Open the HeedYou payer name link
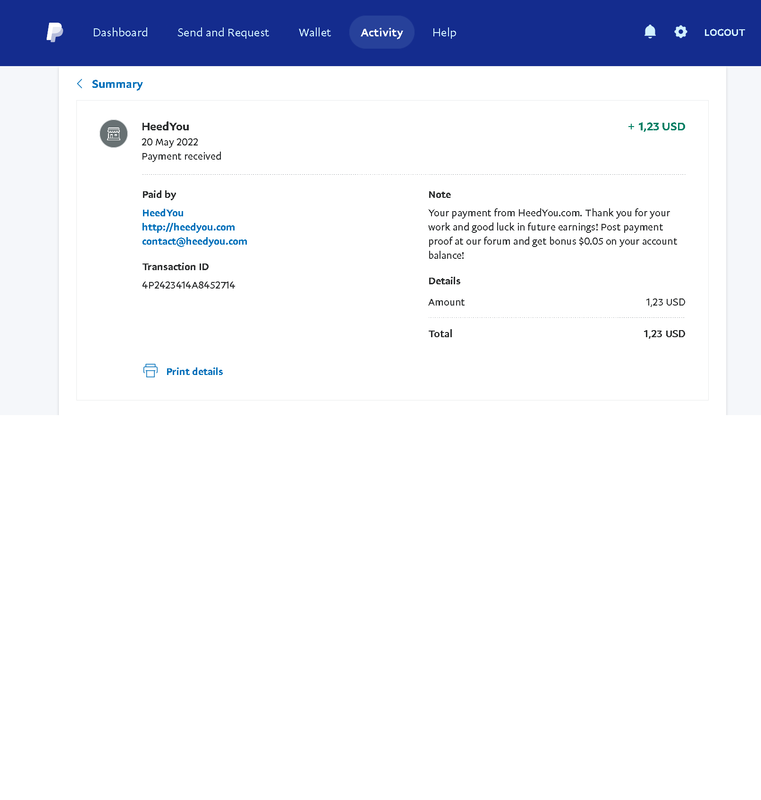This screenshot has height=800, width=761. [x=163, y=213]
